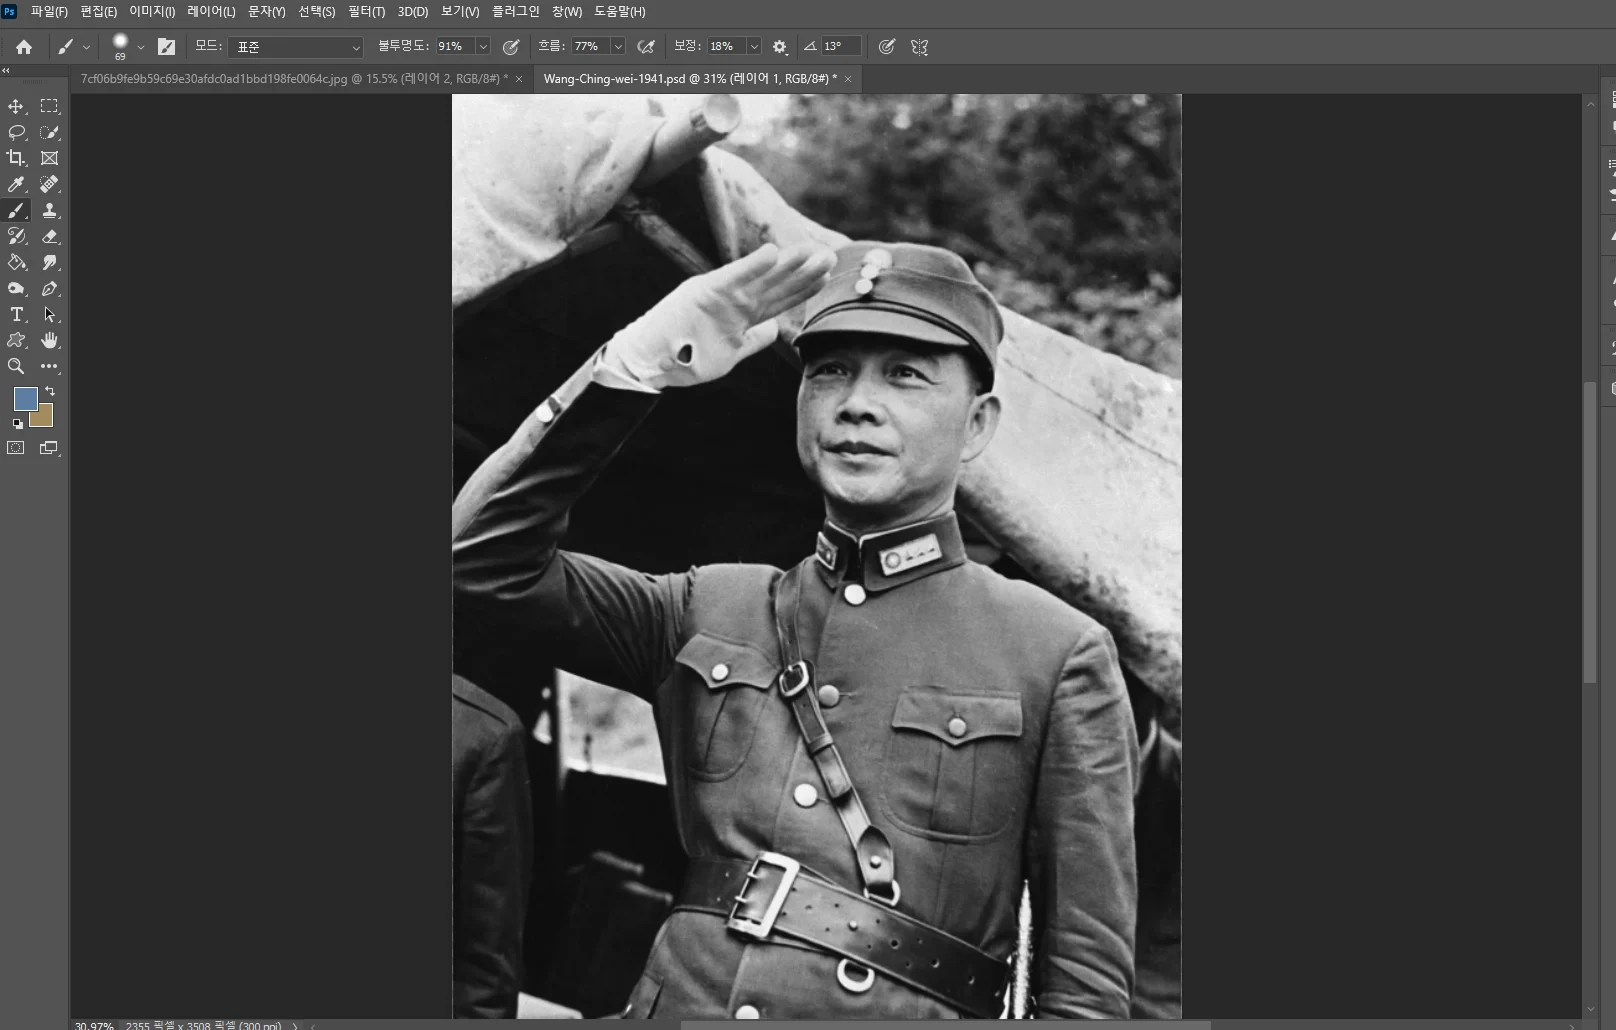Open the 필터(T) menu
This screenshot has height=1030, width=1616.
click(x=366, y=12)
